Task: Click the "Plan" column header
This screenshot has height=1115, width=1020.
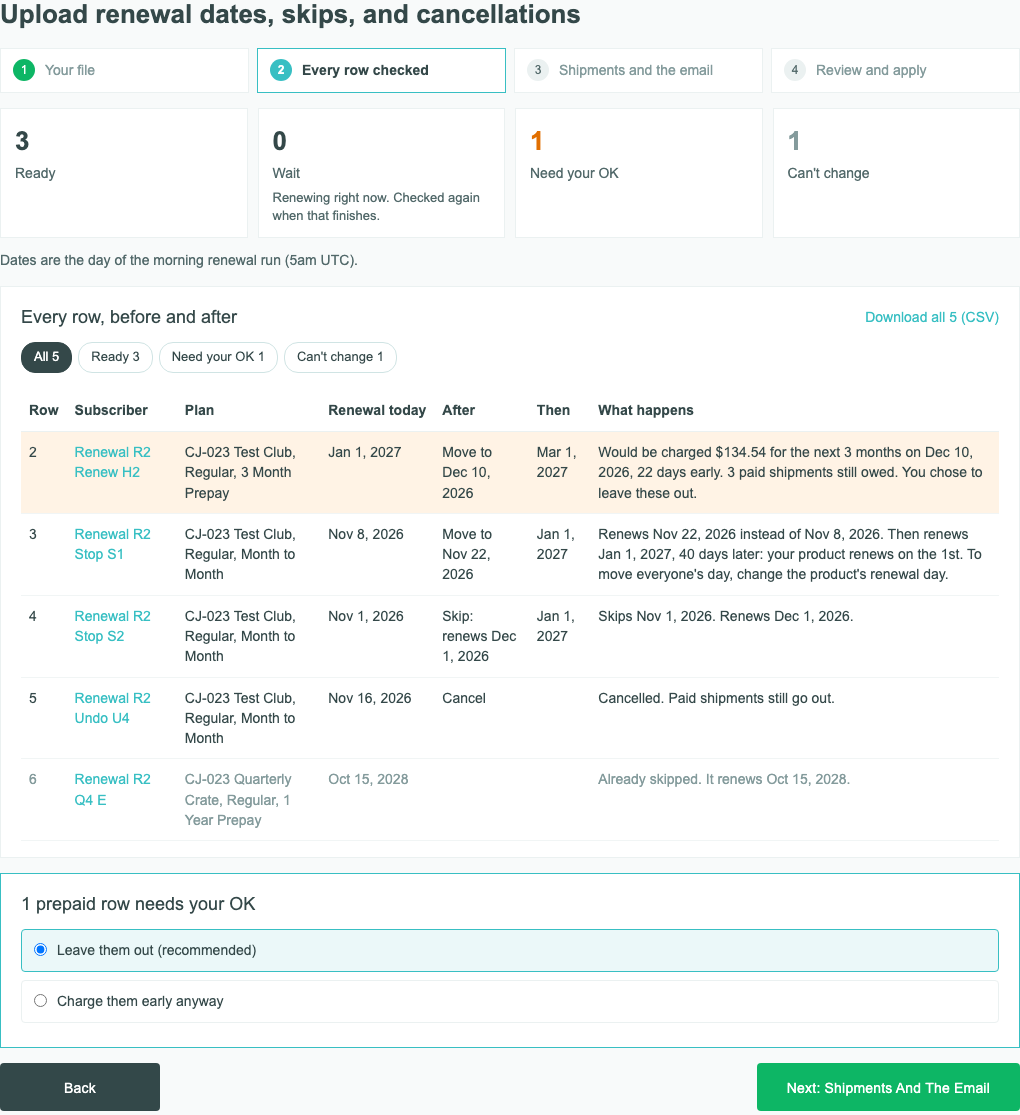Action: point(199,410)
